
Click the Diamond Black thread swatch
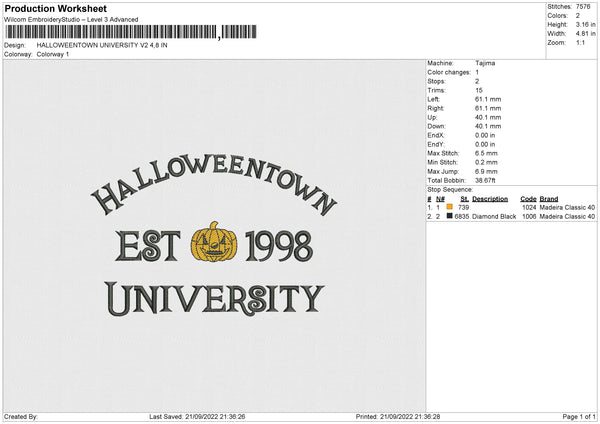[x=450, y=216]
